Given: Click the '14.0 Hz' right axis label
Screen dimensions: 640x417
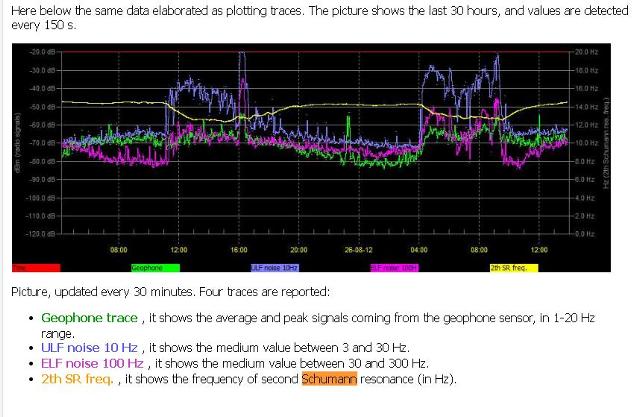Looking at the screenshot, I should click(x=586, y=107).
